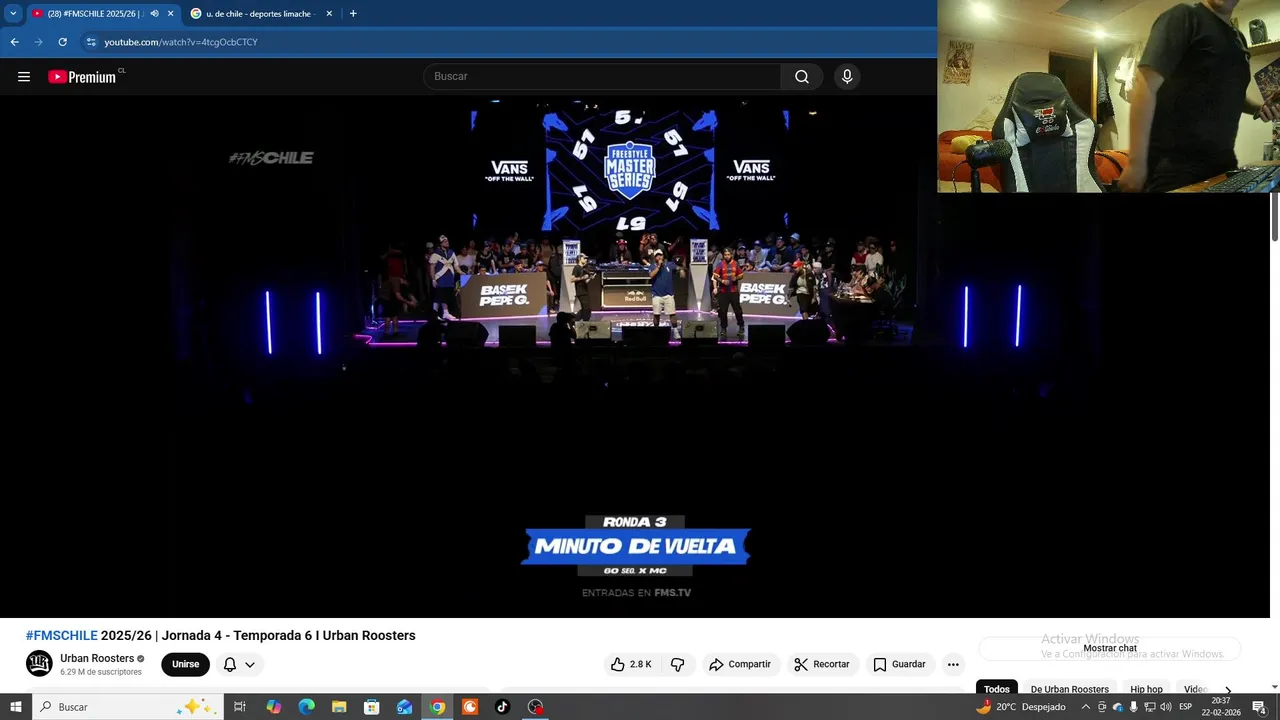This screenshot has width=1280, height=720.
Task: Click the microphone tray icon
Action: tap(1133, 707)
